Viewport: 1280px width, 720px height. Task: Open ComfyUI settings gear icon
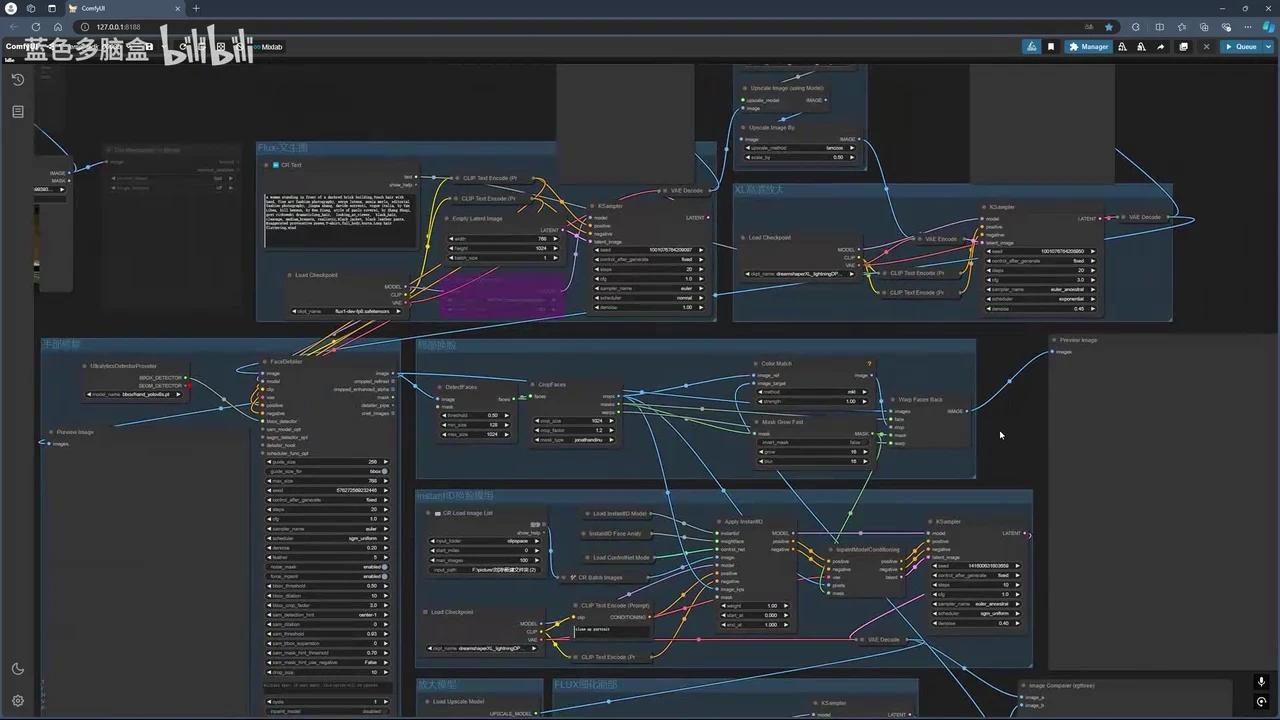(x=17, y=701)
